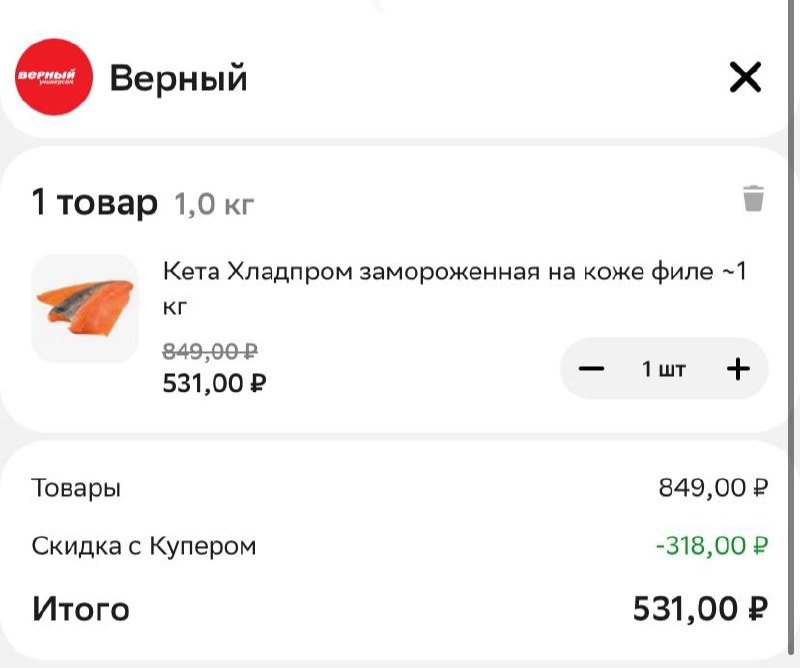The width and height of the screenshot is (800, 668).
Task: Click the 531,00 ₽ discounted product price
Action: tap(214, 382)
